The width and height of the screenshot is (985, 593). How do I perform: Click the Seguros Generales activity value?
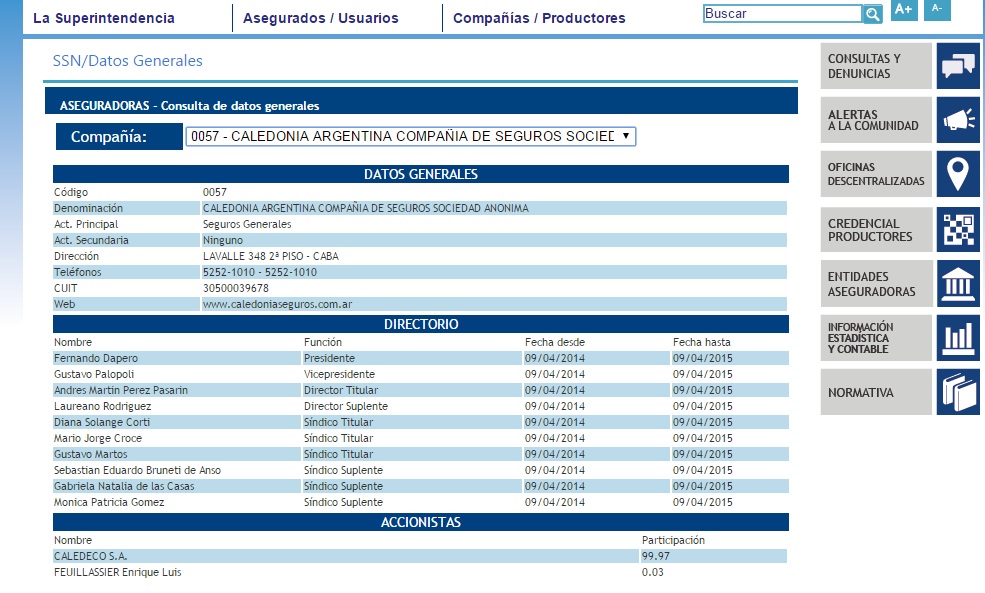[x=247, y=224]
